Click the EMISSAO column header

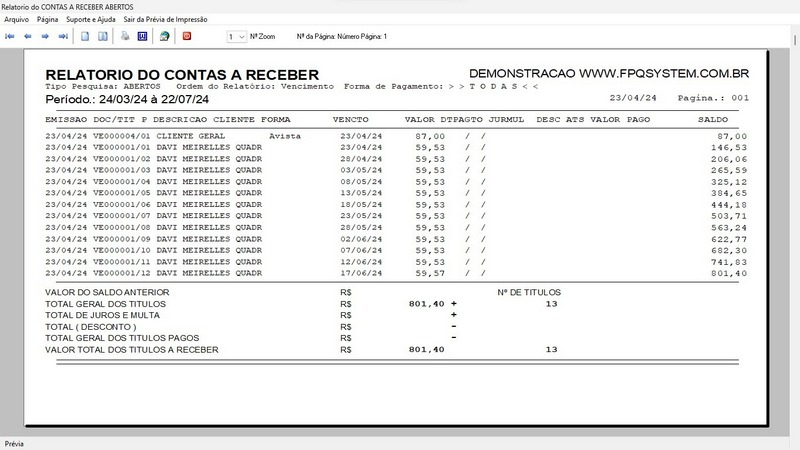(66, 119)
